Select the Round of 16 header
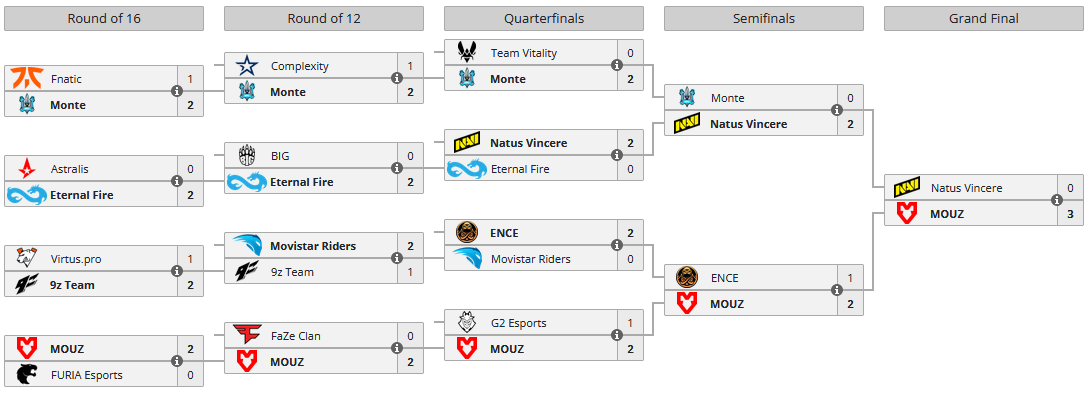This screenshot has height=395, width=1090. pos(104,19)
